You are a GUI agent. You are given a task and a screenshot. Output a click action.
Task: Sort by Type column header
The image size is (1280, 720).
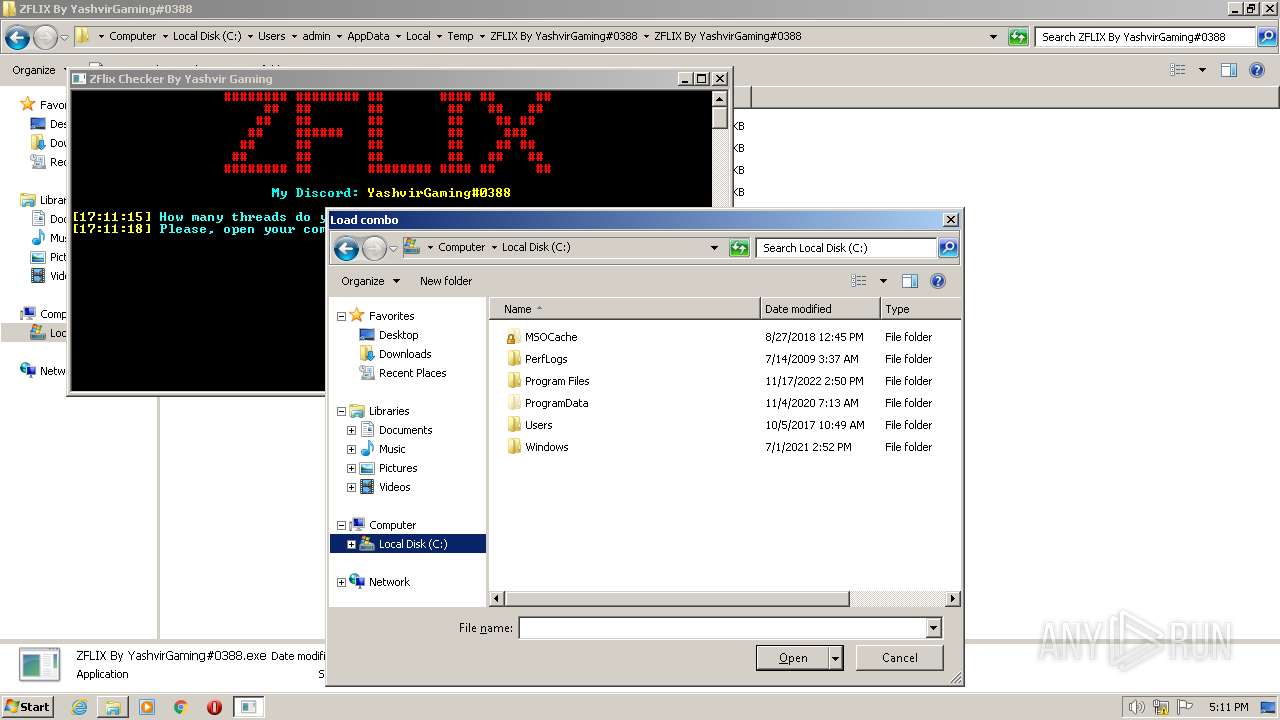[920, 309]
